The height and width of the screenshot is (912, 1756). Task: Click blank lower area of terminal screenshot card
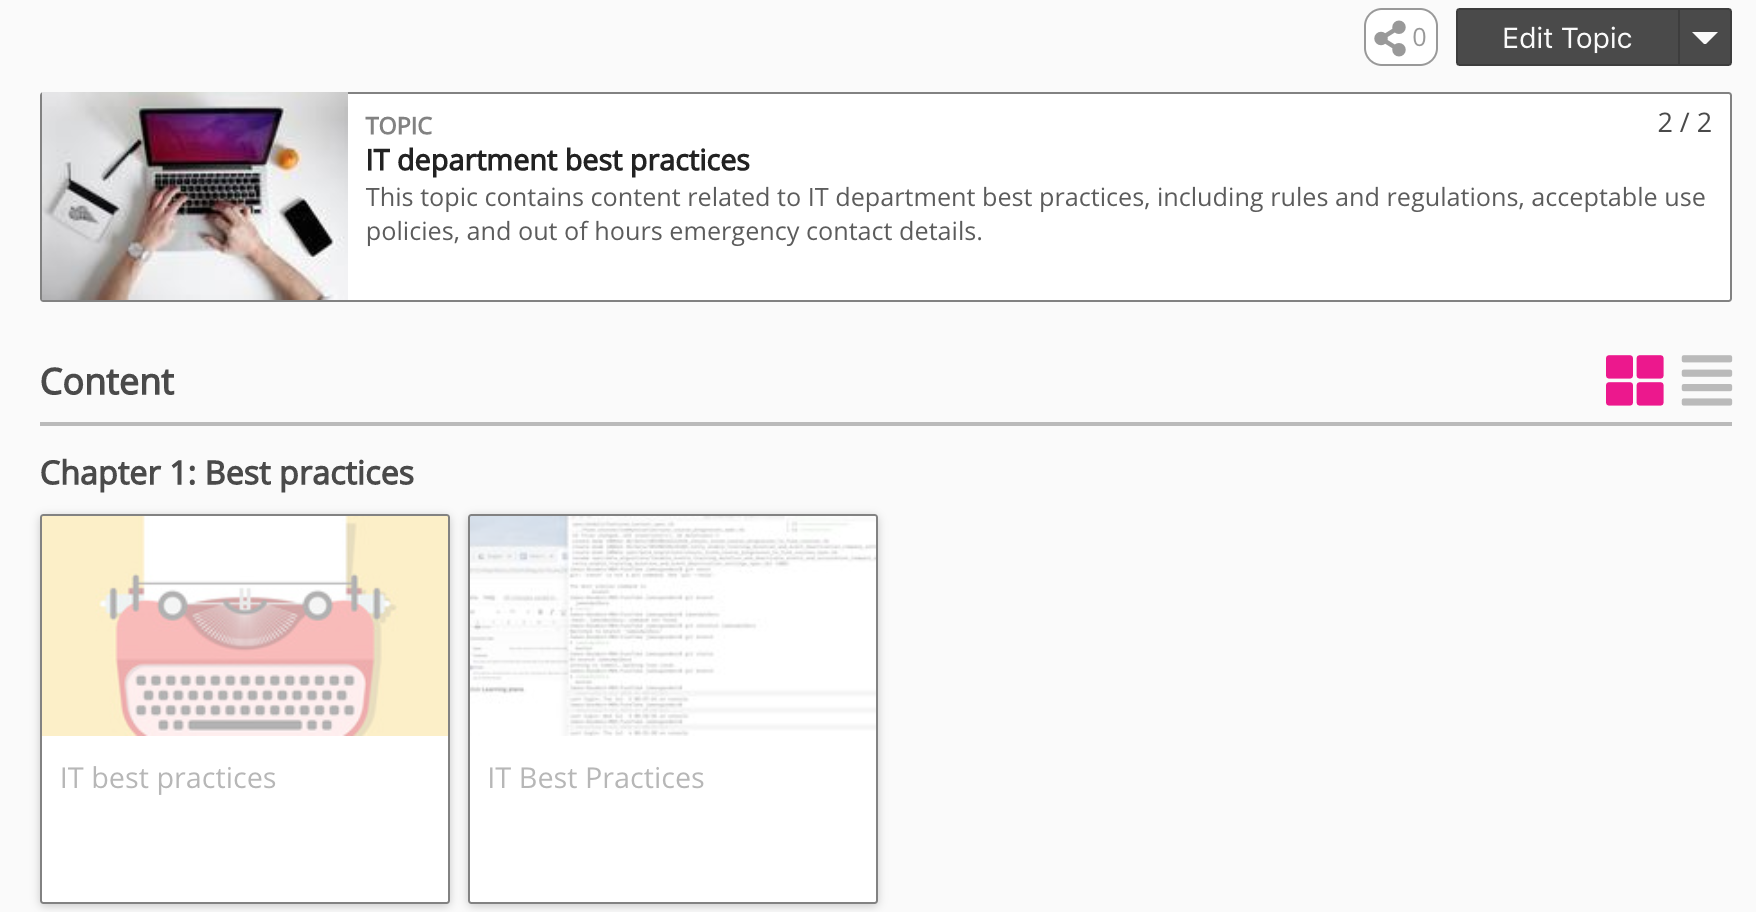[x=673, y=852]
